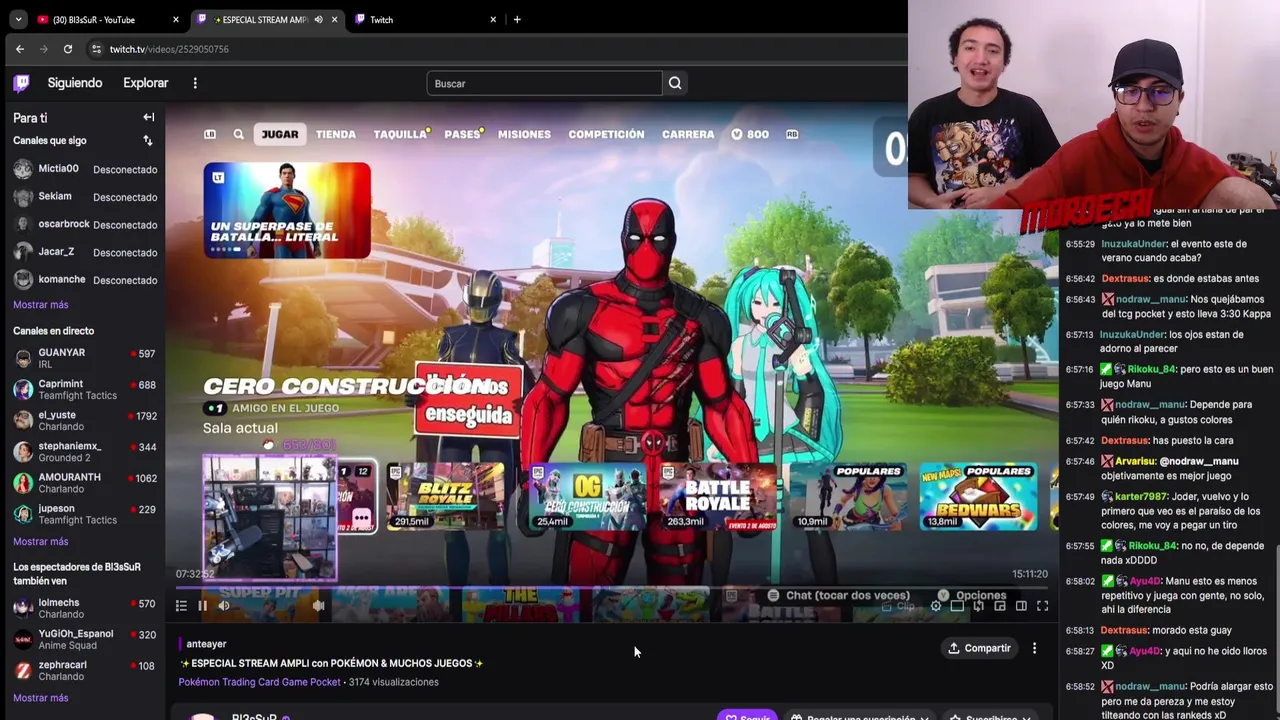This screenshot has width=1280, height=720.
Task: Open the Explorar section
Action: [x=146, y=83]
